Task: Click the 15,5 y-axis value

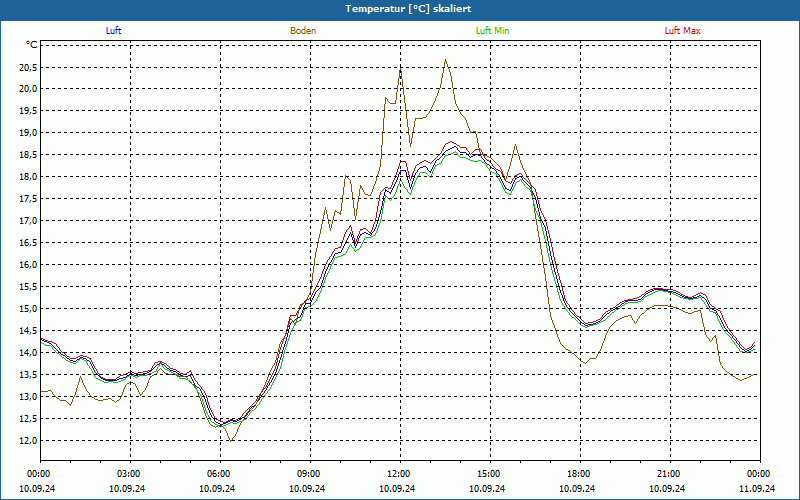Action: (29, 287)
